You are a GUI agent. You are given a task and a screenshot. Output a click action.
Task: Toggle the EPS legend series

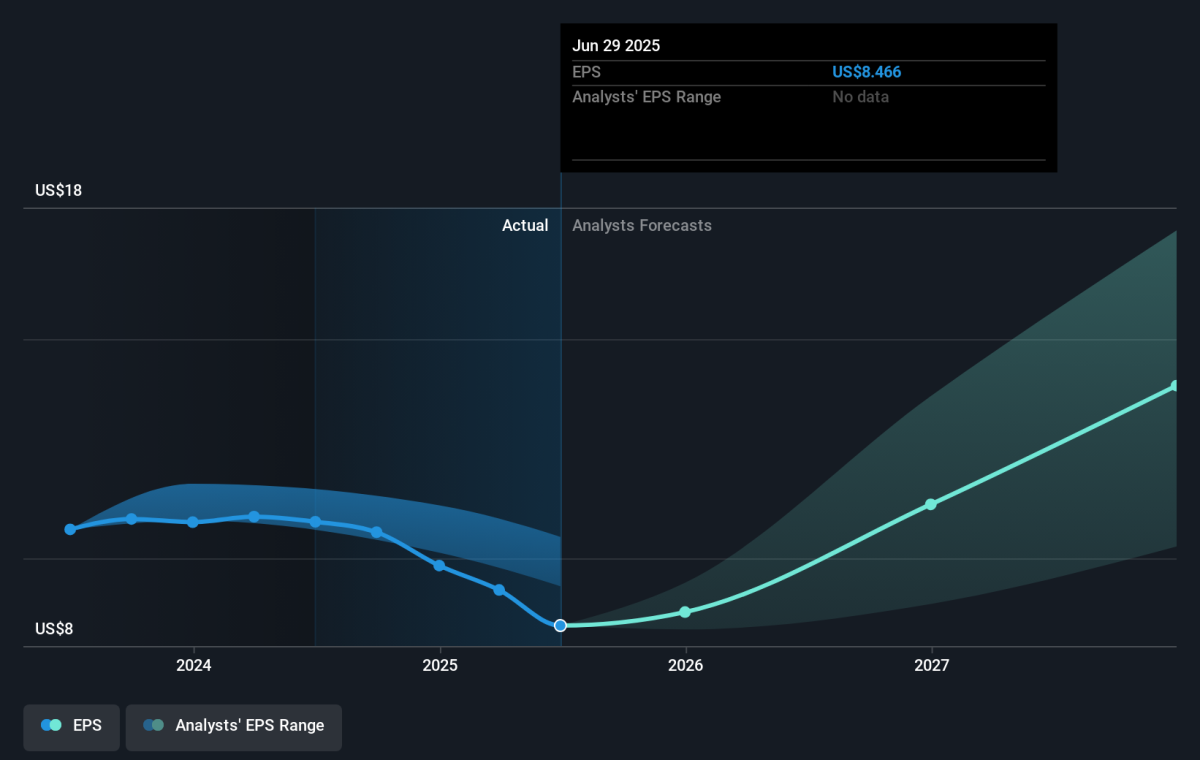(x=71, y=726)
